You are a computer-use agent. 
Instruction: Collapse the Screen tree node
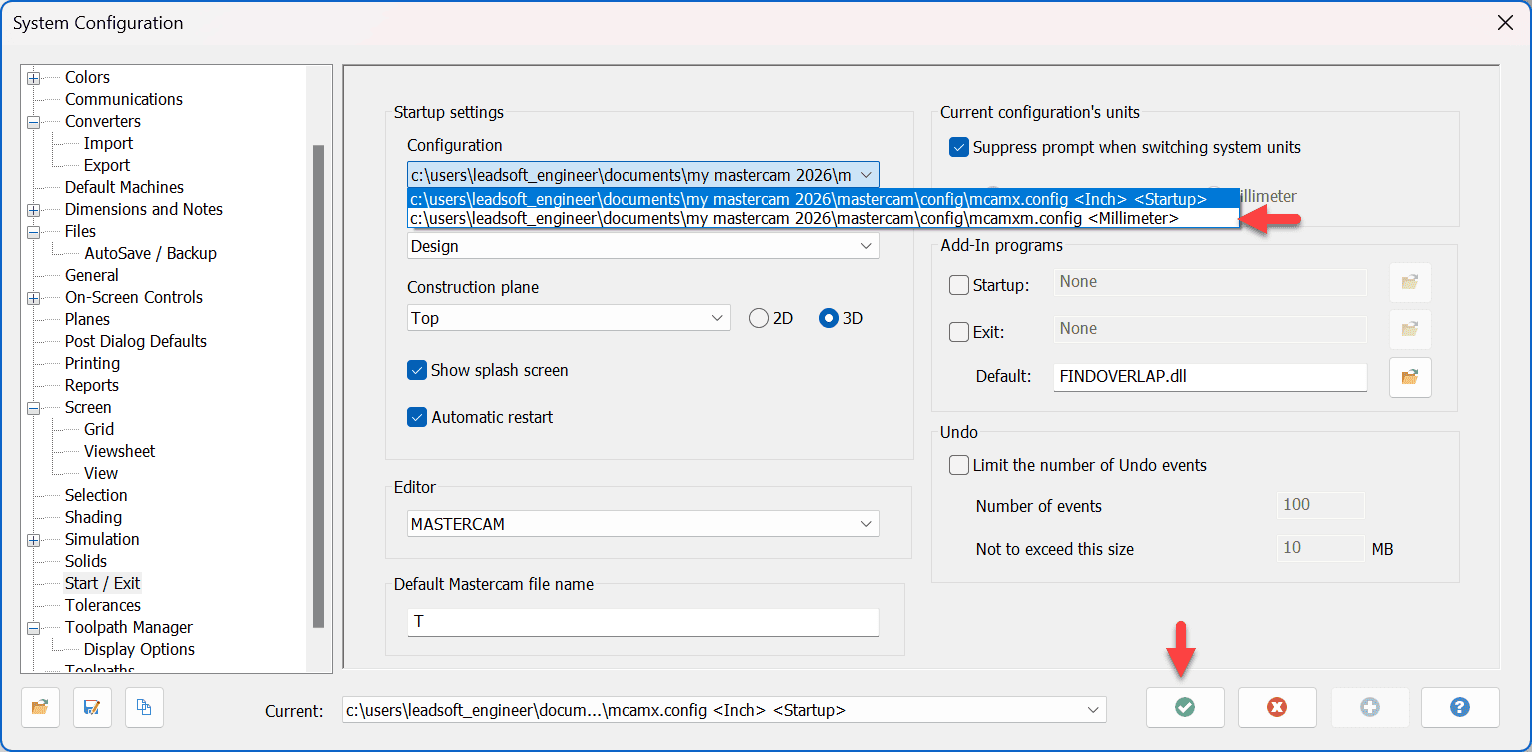33,407
